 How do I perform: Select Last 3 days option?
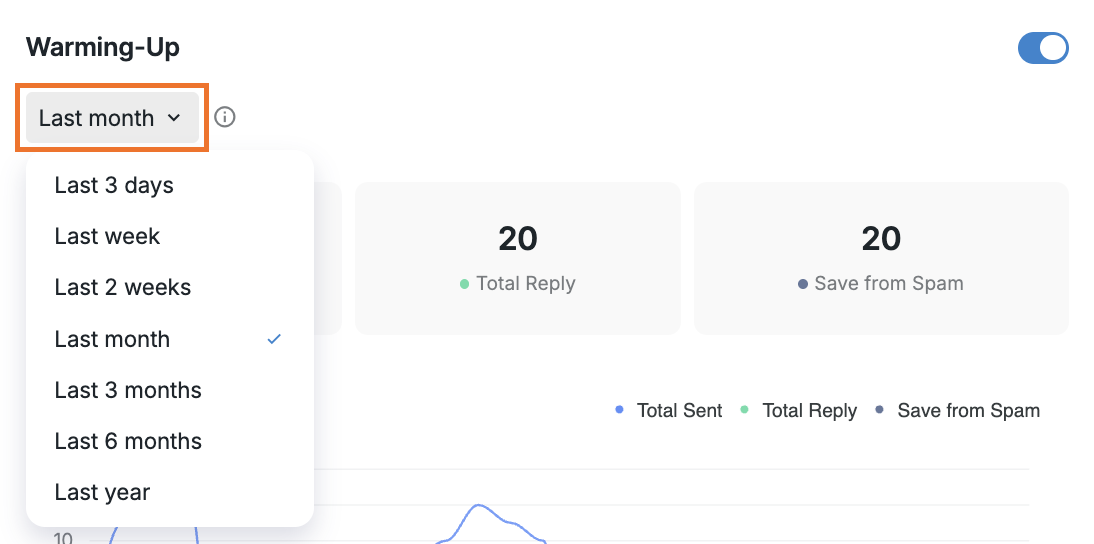click(114, 186)
